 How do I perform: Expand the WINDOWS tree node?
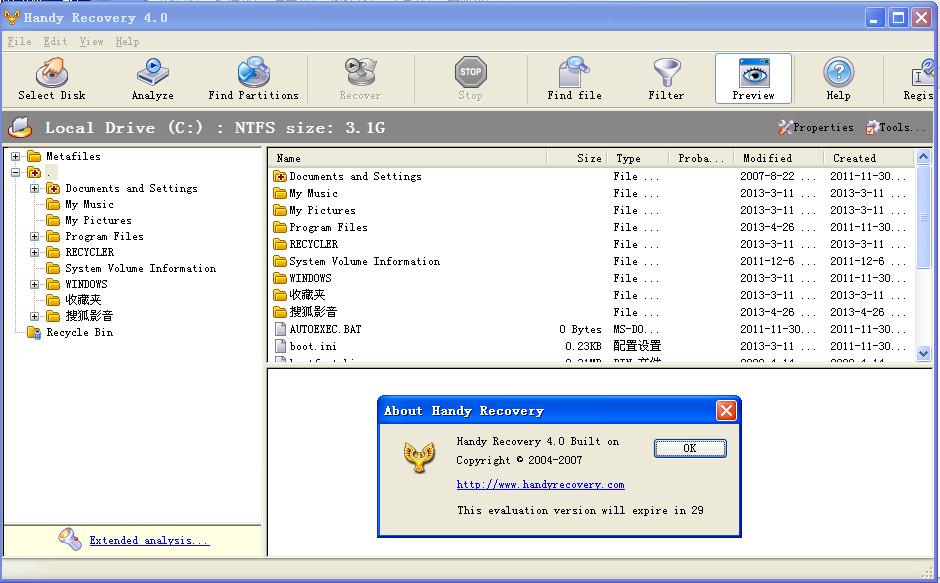click(x=35, y=284)
